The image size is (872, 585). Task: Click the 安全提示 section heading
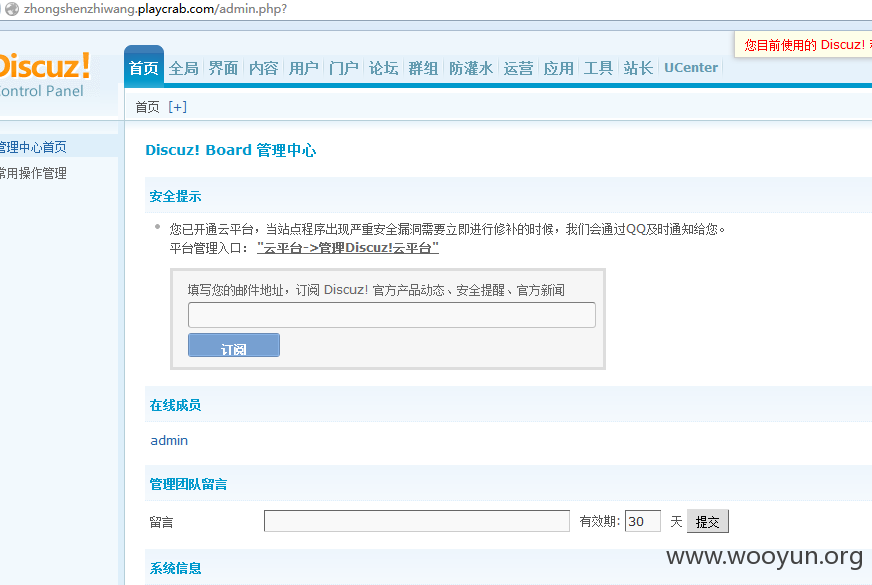point(175,196)
